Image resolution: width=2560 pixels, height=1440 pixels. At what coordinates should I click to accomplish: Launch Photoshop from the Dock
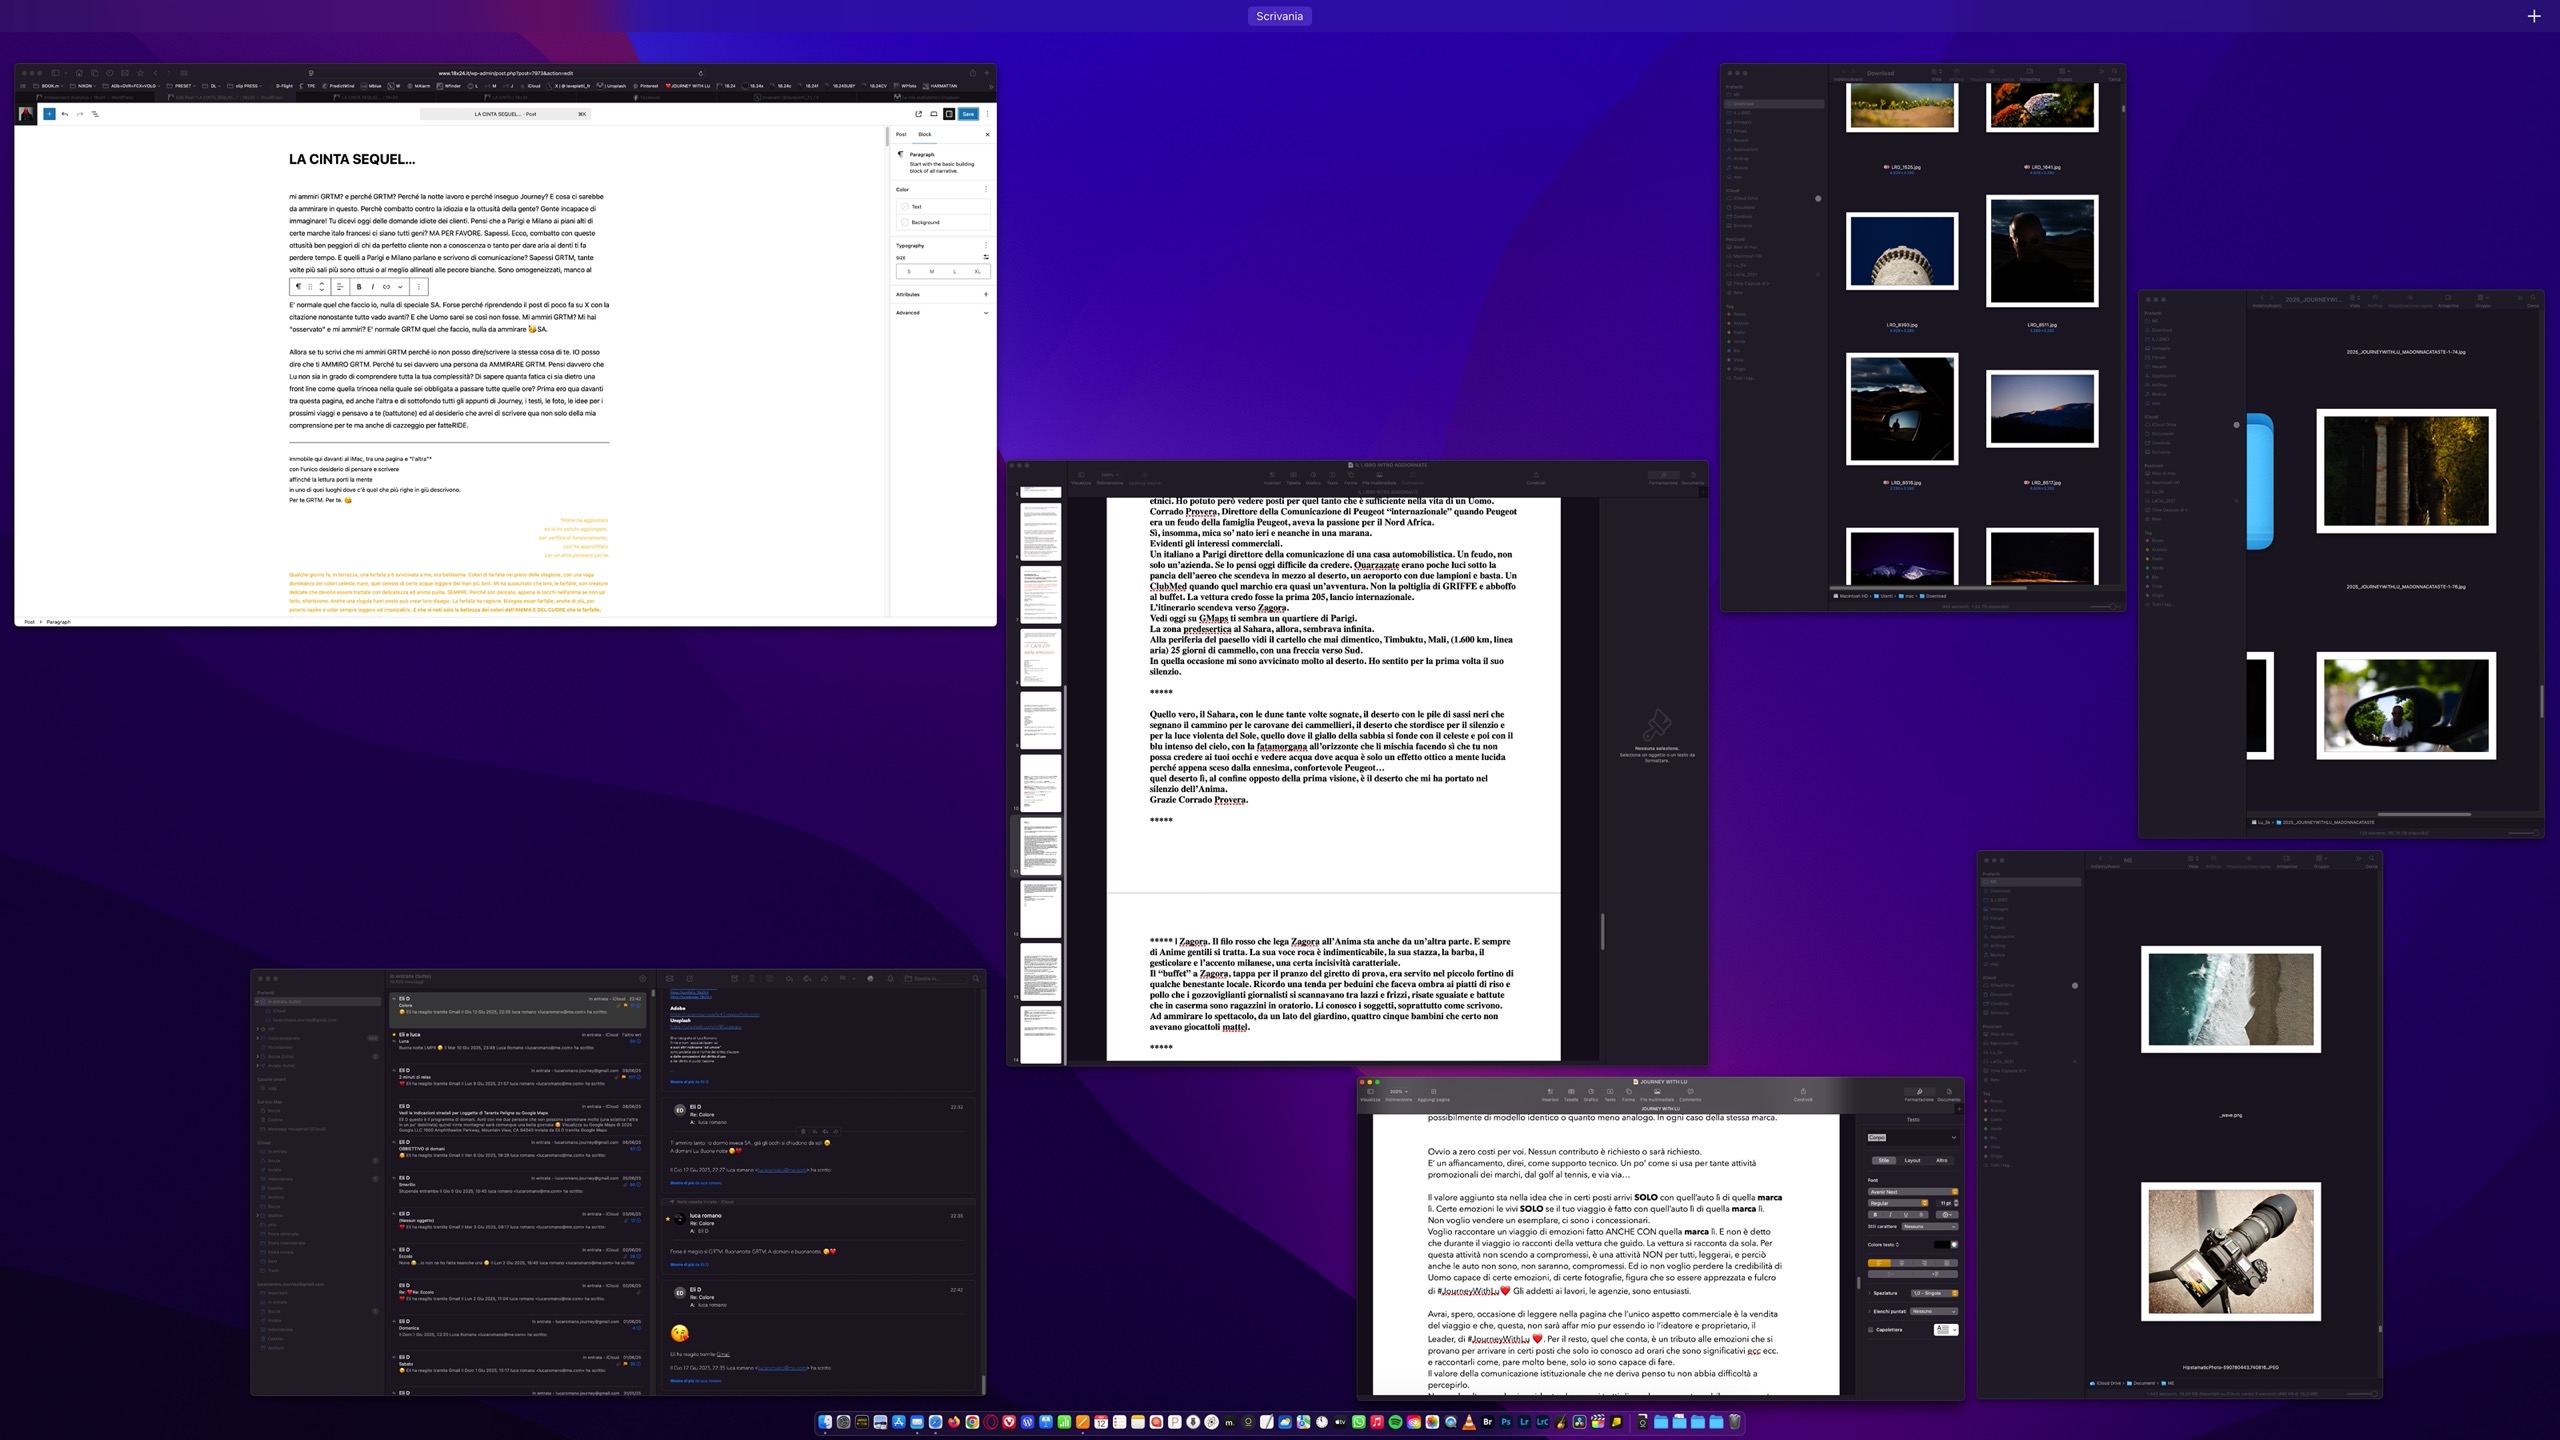point(1506,1422)
